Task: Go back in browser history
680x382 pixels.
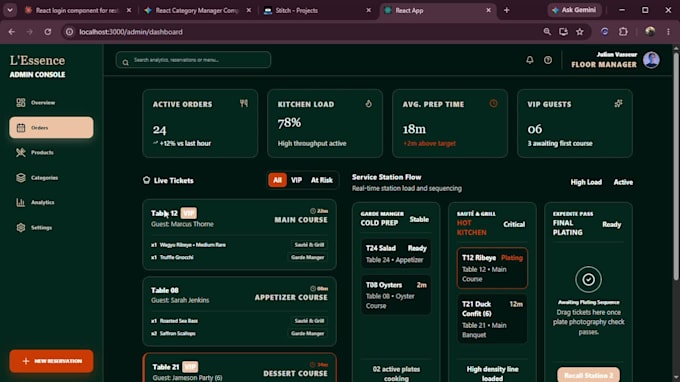Action: (12, 32)
